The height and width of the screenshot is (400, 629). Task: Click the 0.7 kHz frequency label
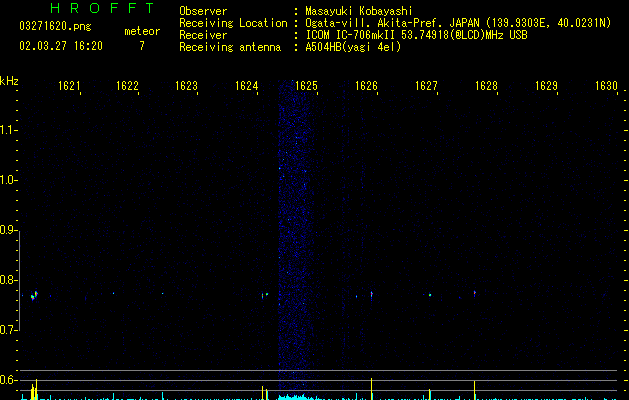pos(8,330)
